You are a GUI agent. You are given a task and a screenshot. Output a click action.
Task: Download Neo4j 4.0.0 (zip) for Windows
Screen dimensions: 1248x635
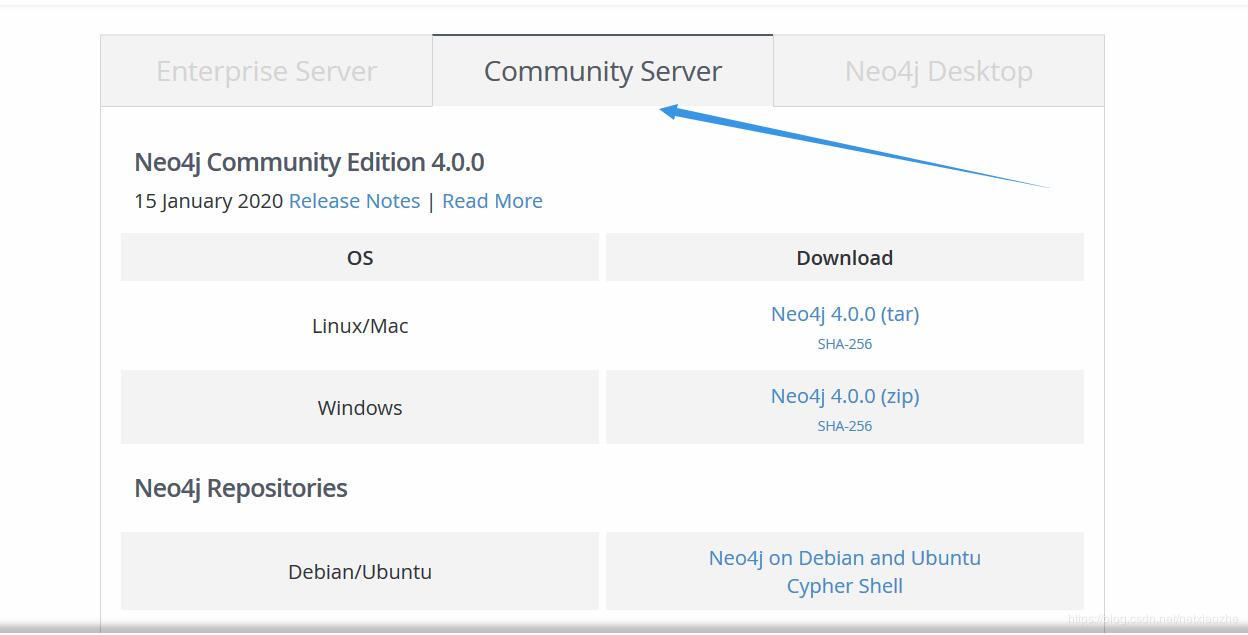pos(845,396)
